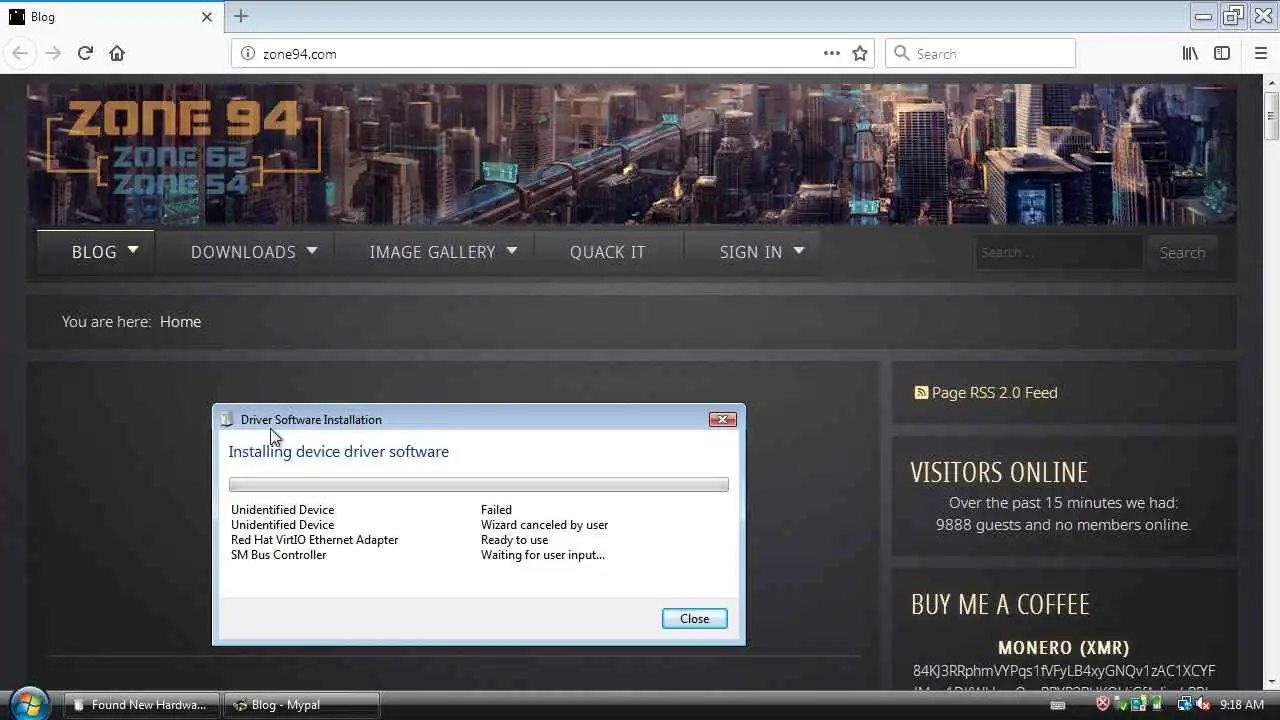Click the Home breadcrumb link
The image size is (1280, 720).
(180, 321)
